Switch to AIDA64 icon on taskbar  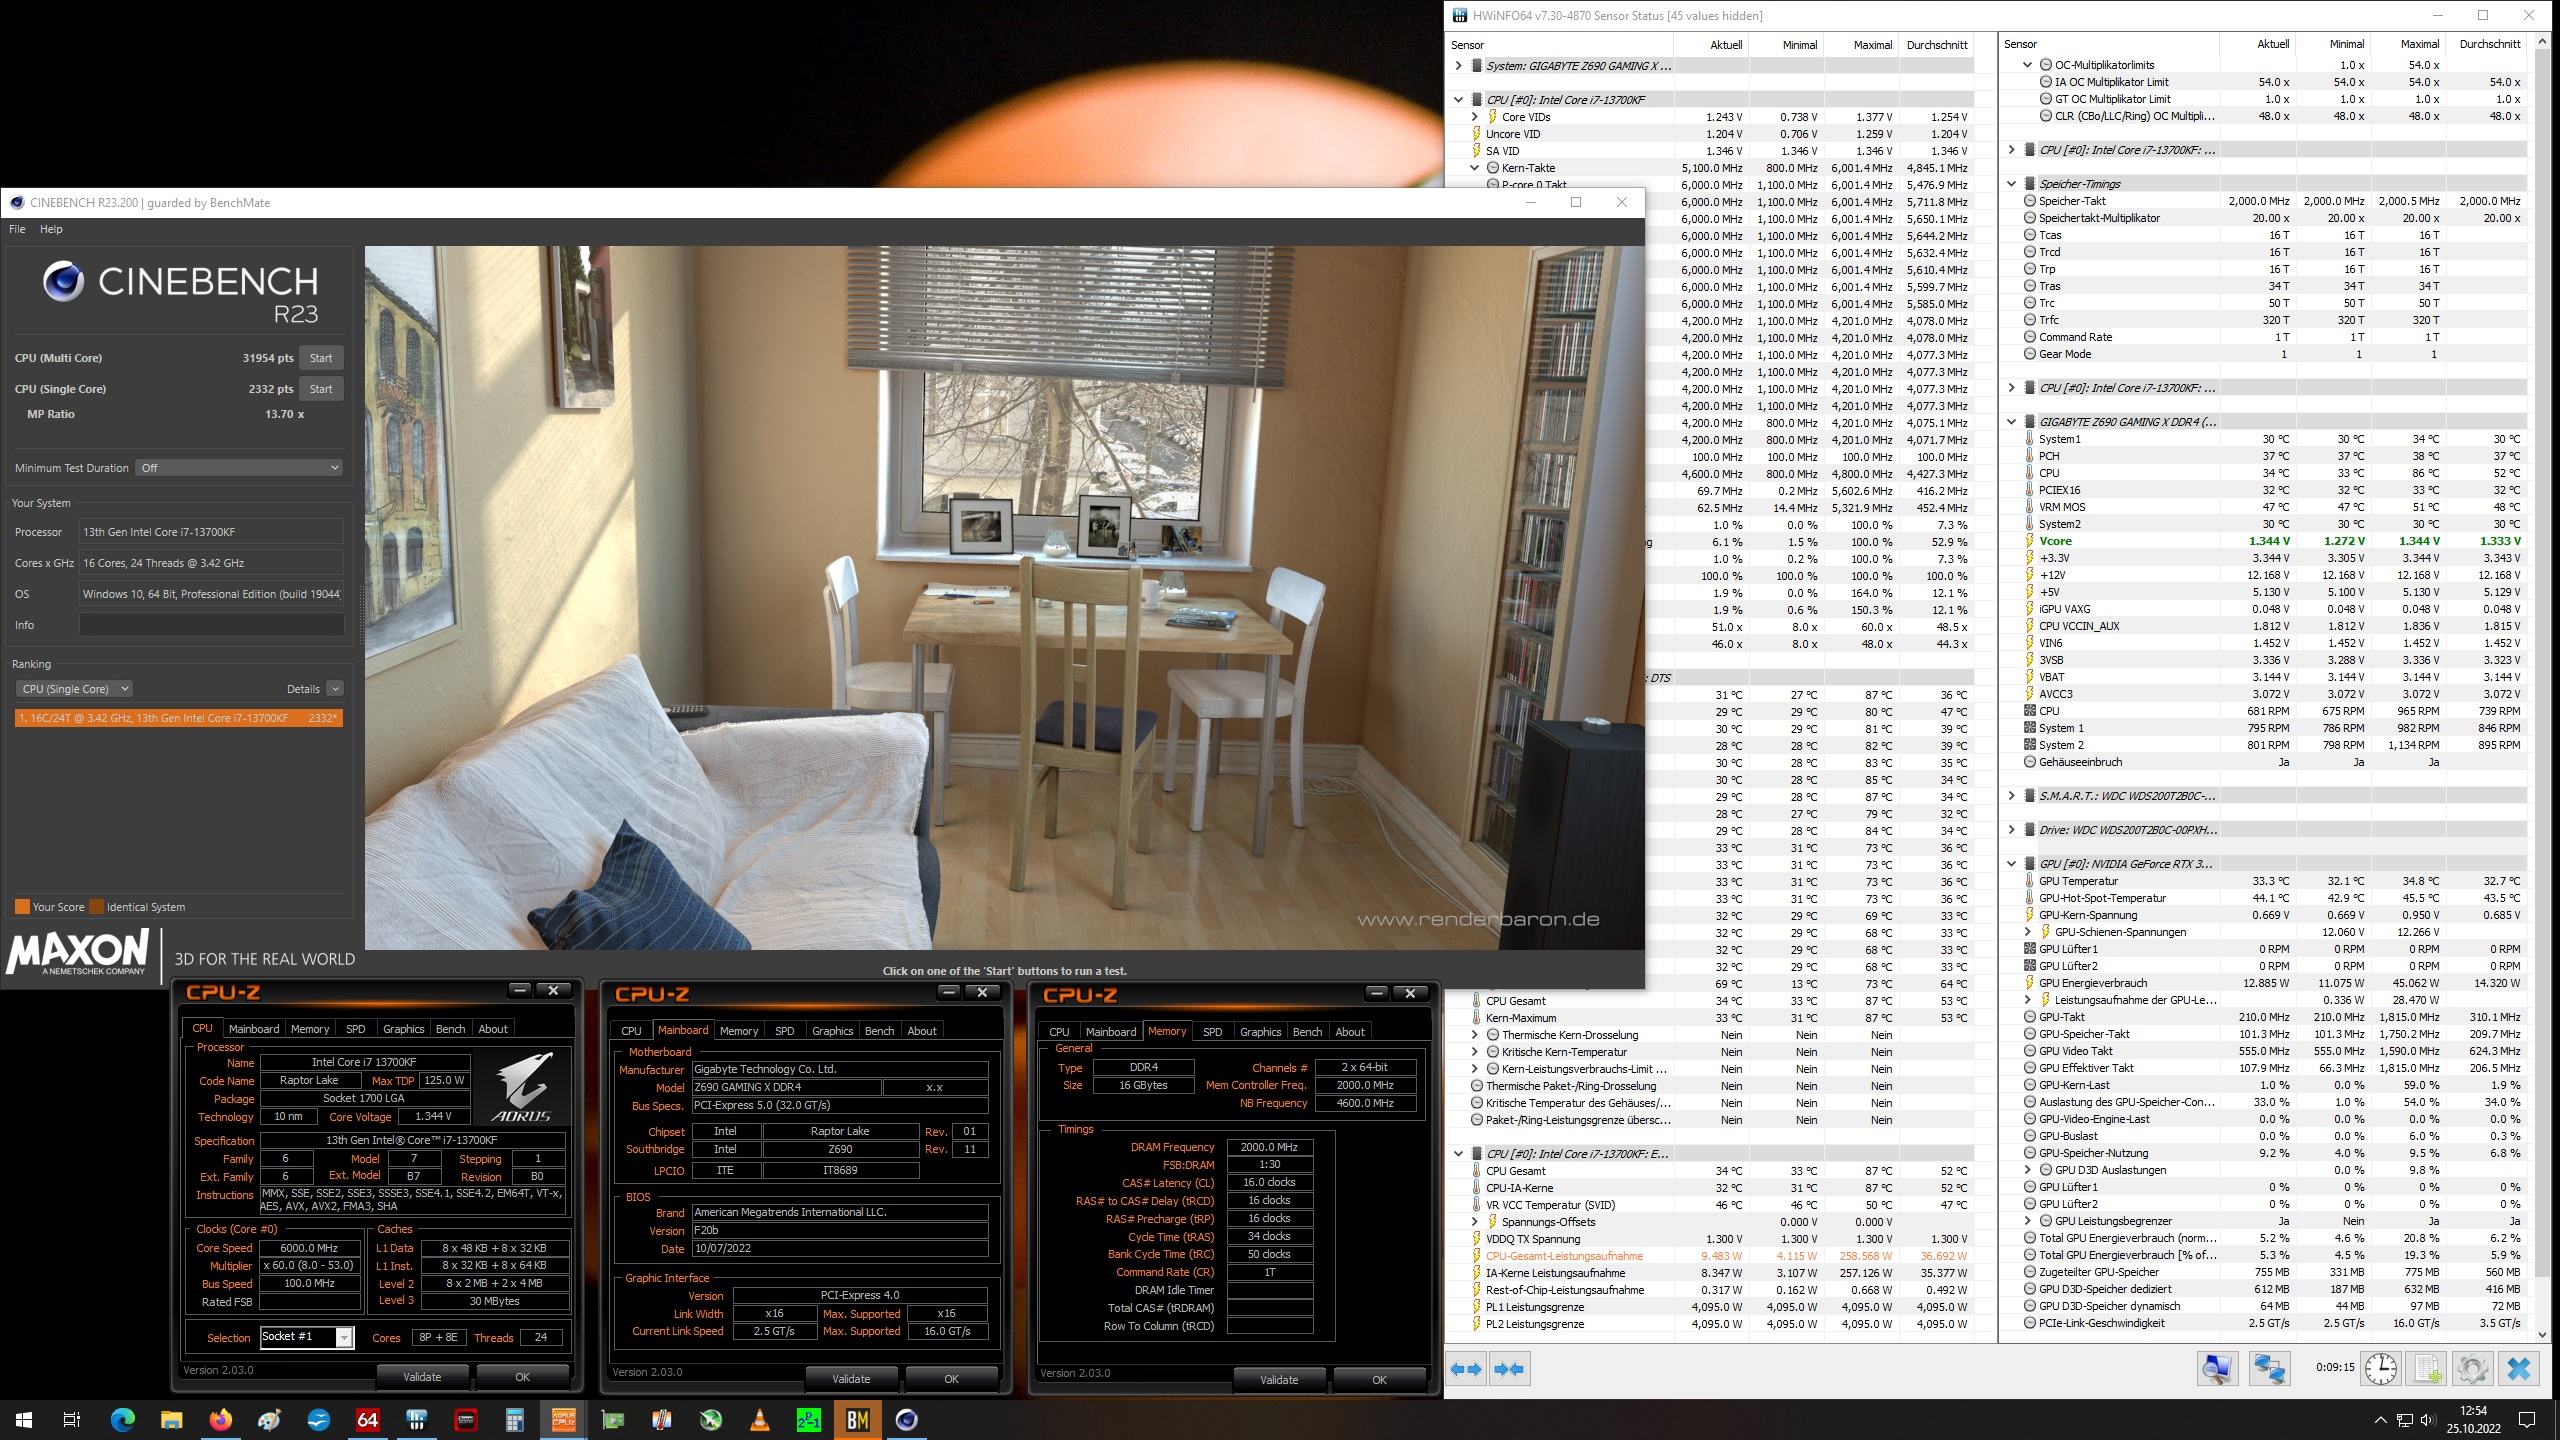(367, 1419)
